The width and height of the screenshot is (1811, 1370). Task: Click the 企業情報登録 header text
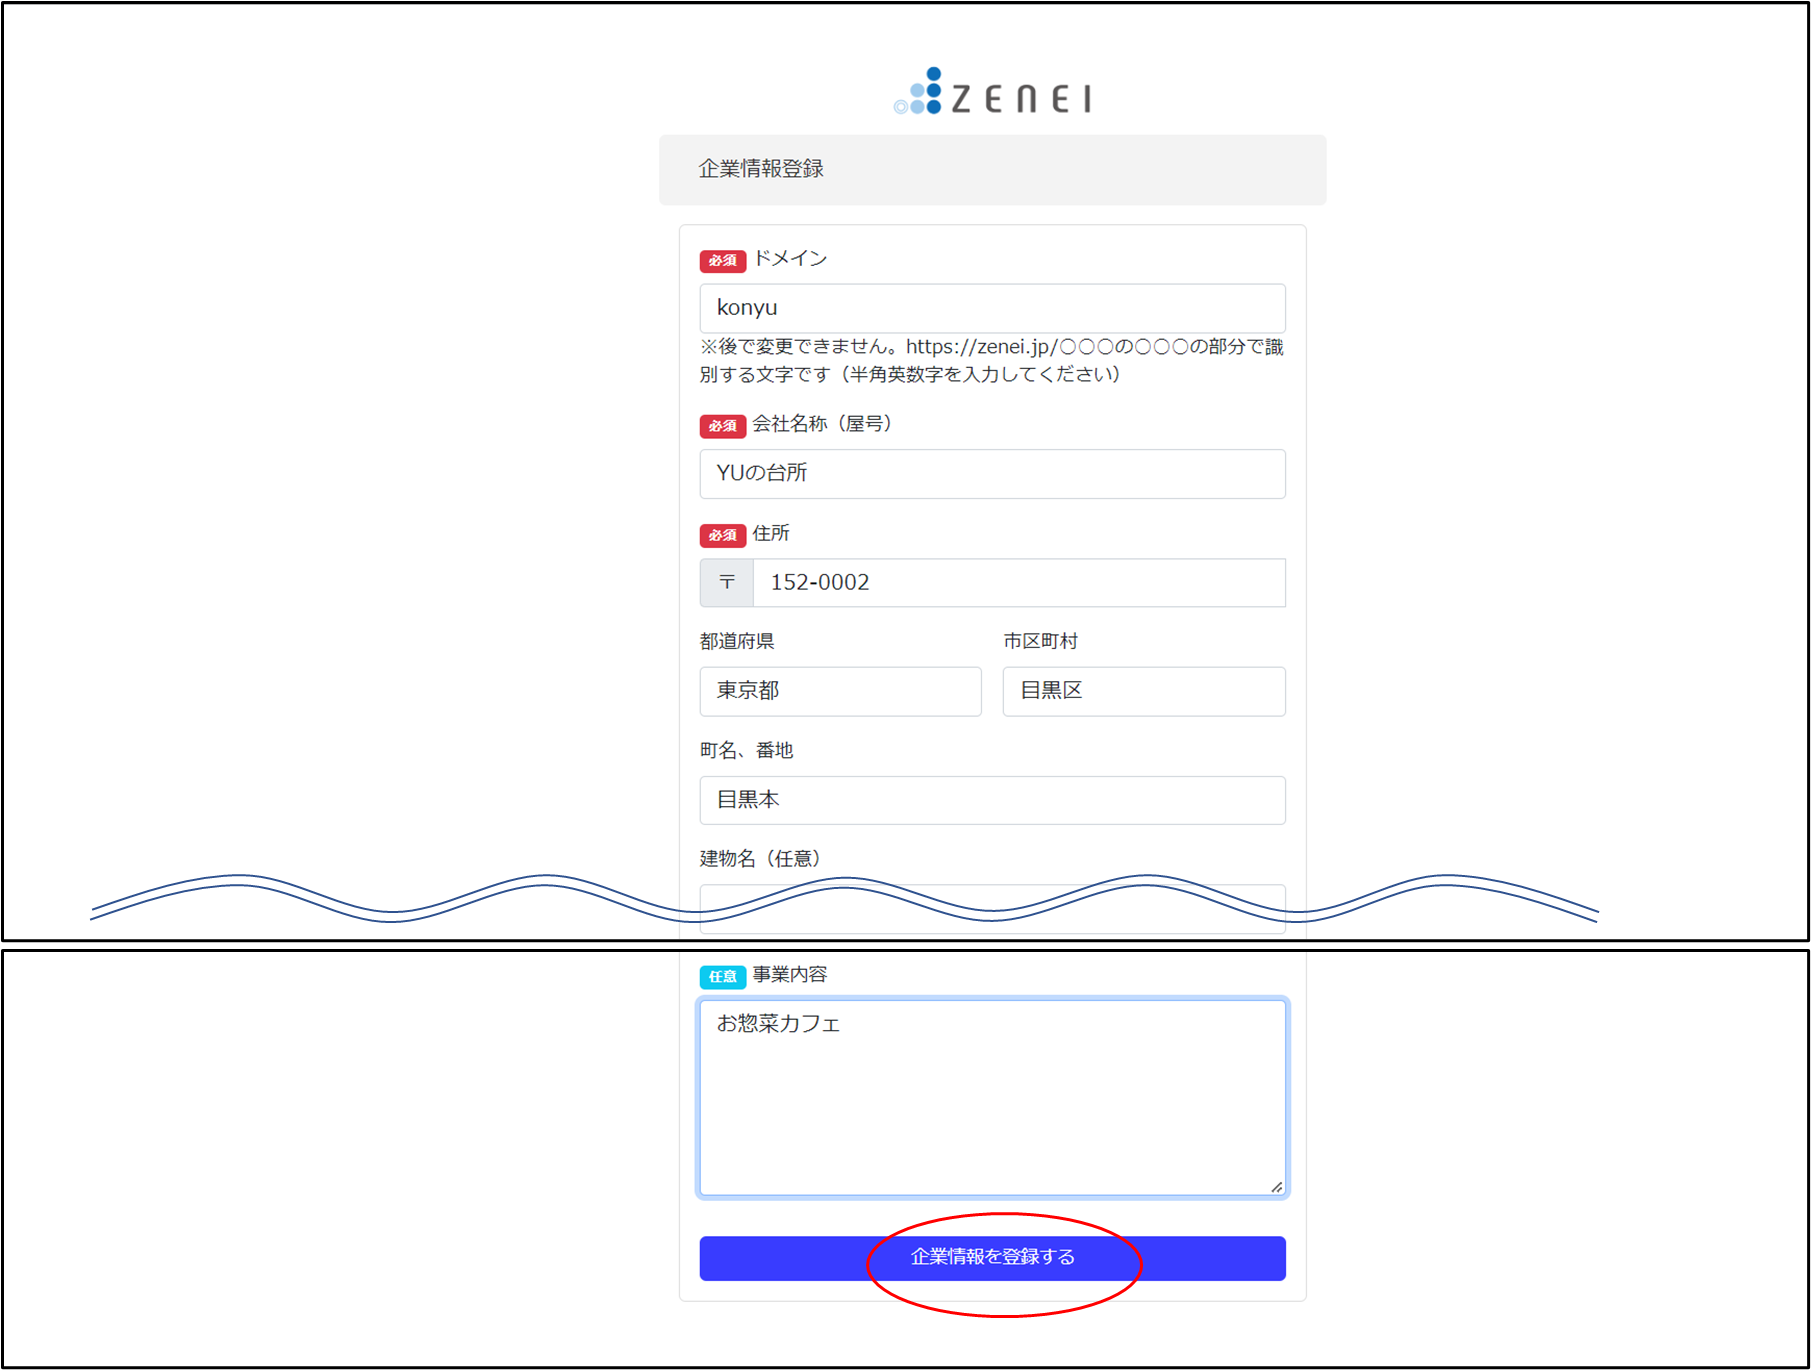[761, 169]
